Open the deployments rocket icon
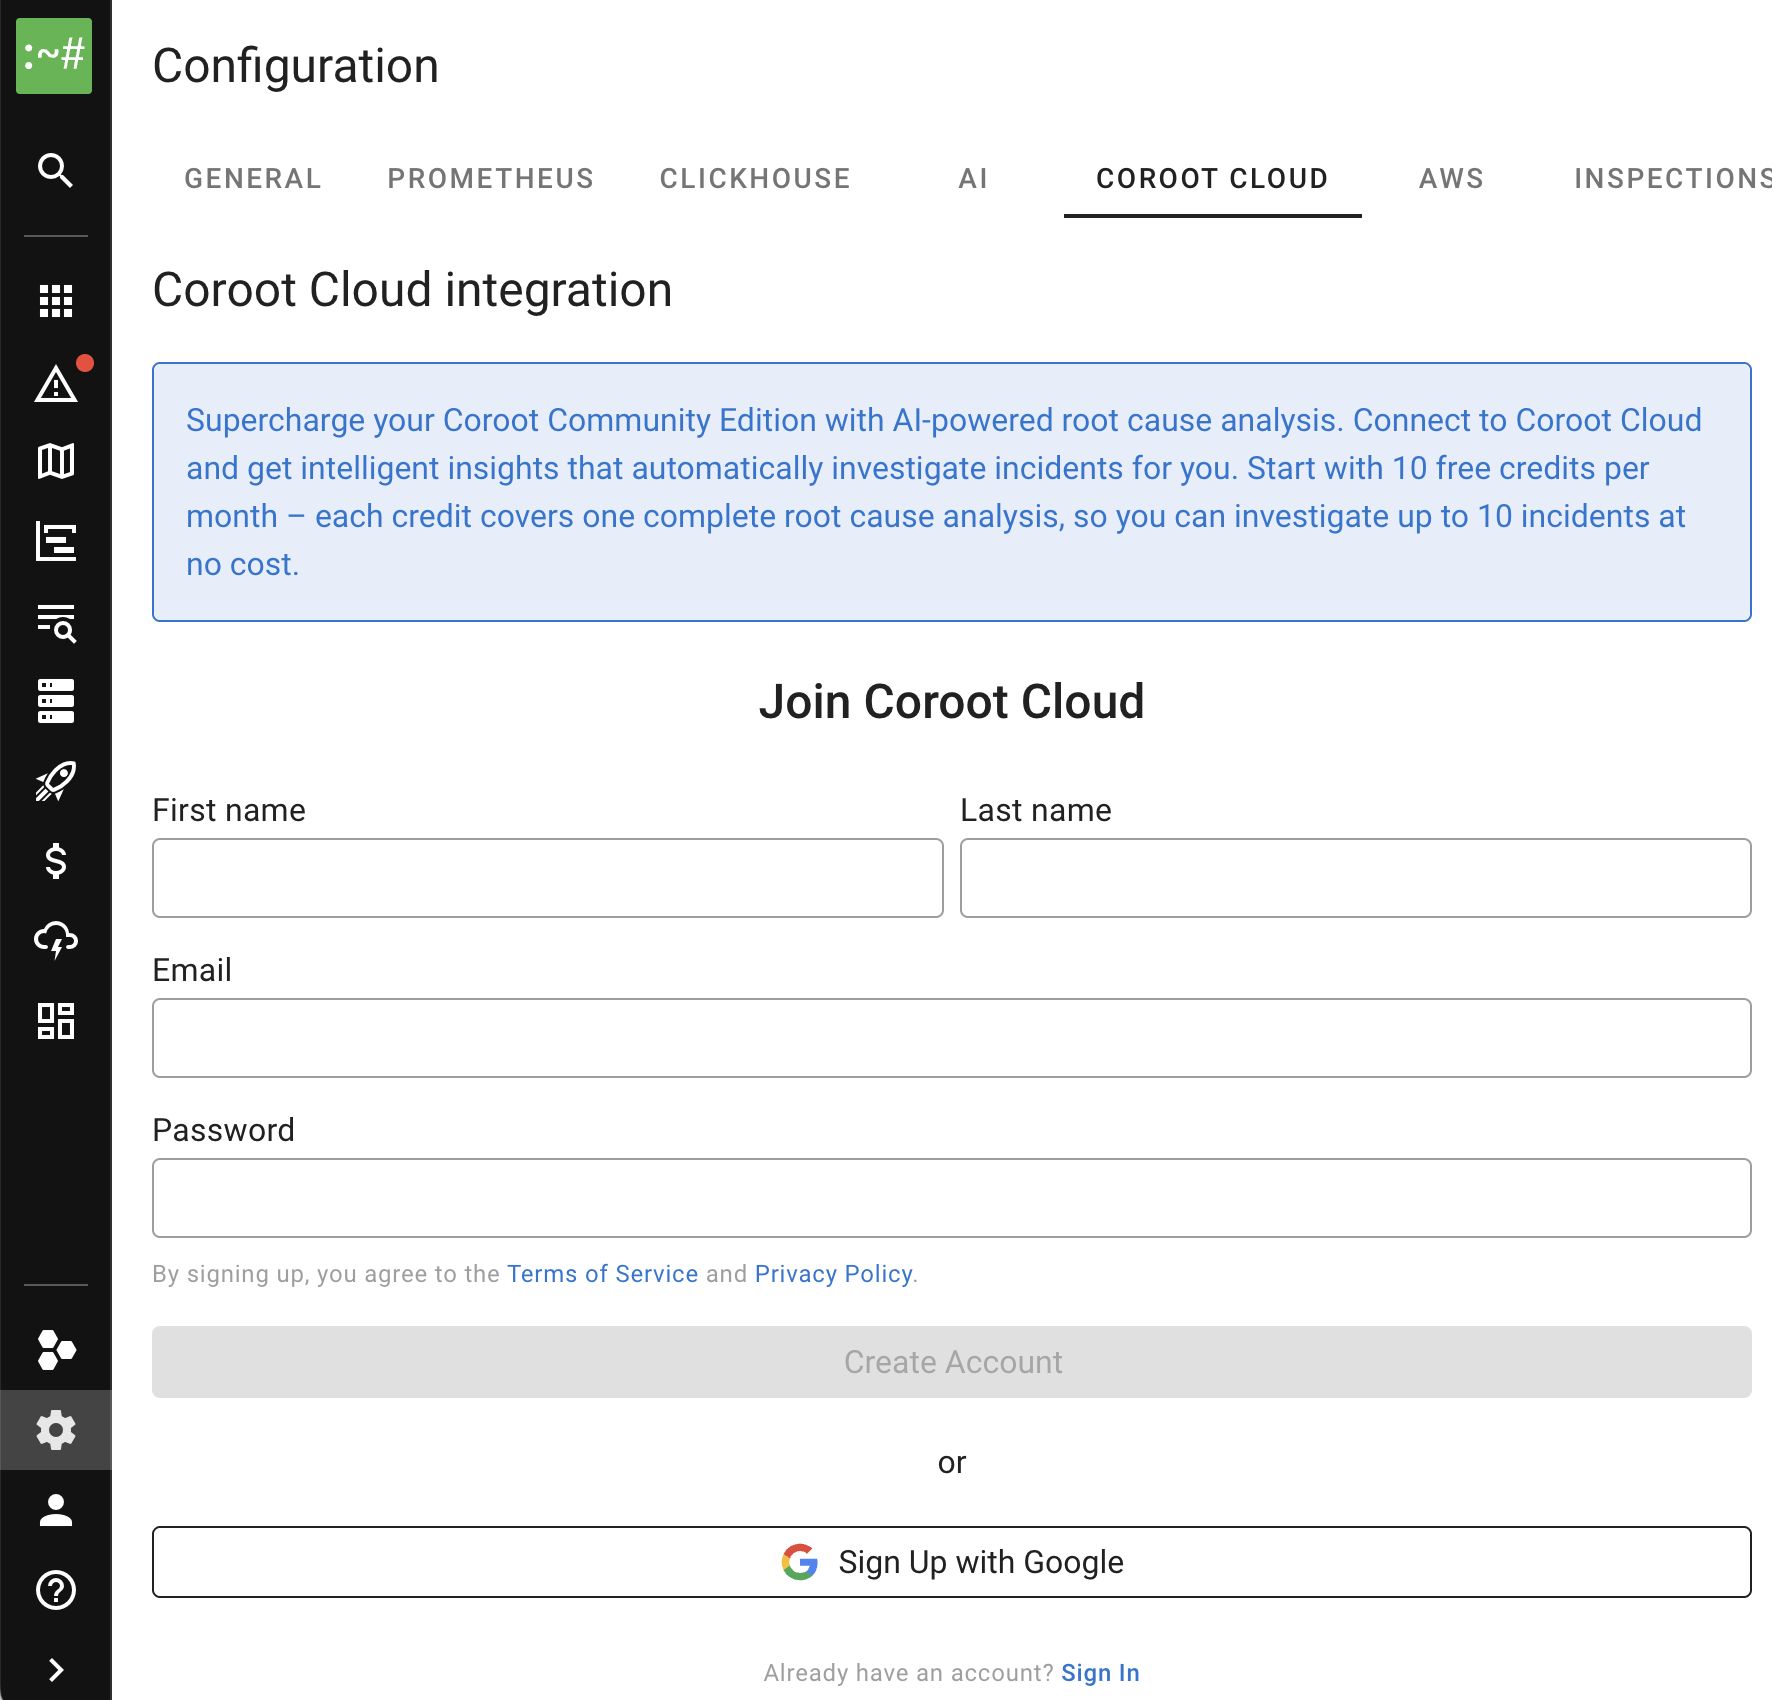The image size is (1772, 1700). tap(56, 781)
